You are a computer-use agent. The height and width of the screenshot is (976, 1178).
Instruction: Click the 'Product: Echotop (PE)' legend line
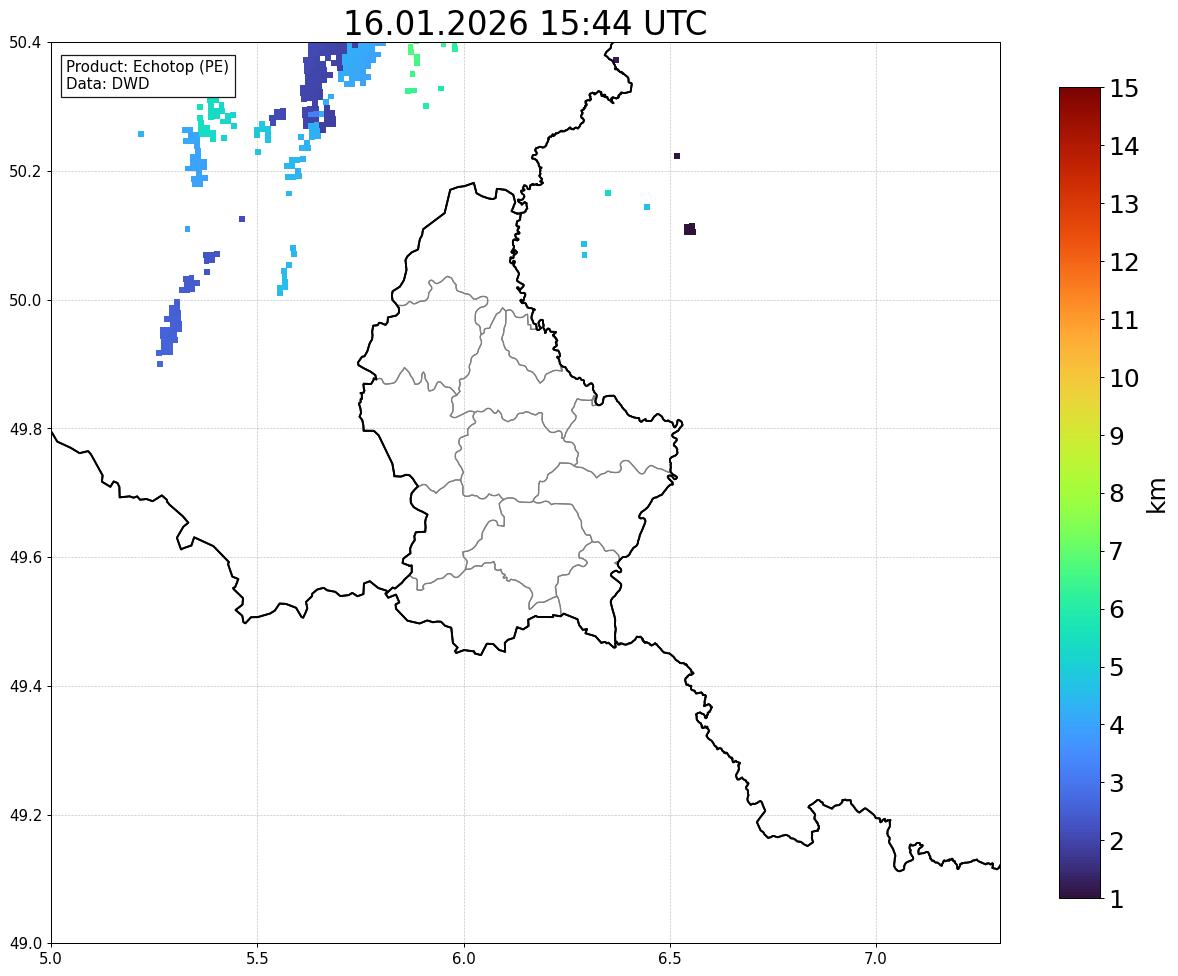click(x=147, y=67)
